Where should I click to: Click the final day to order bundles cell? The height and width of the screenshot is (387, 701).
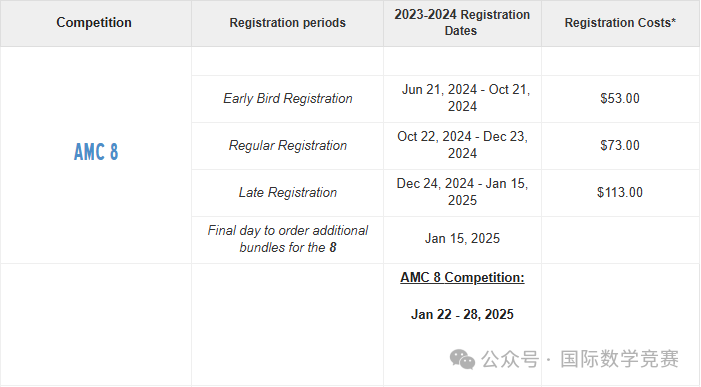coord(287,239)
